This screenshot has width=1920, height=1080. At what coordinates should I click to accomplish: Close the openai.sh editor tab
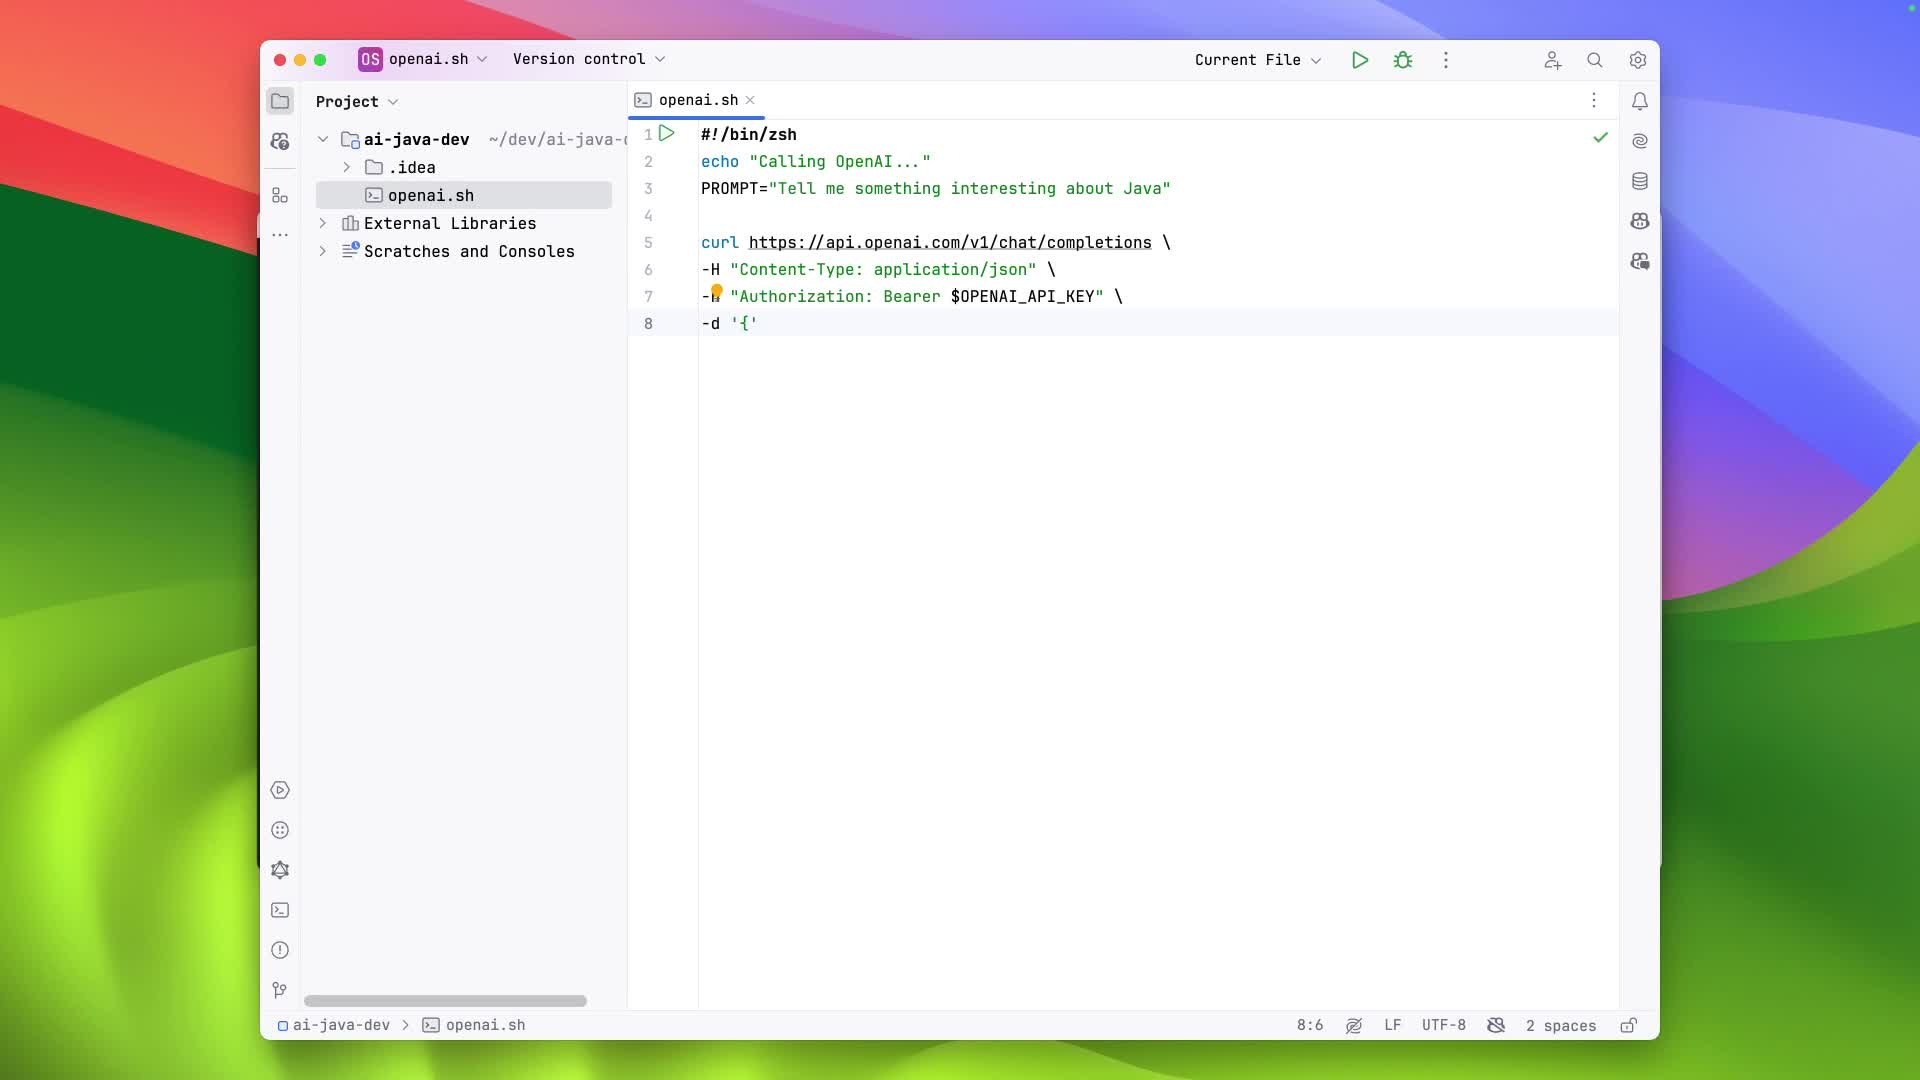click(x=750, y=100)
